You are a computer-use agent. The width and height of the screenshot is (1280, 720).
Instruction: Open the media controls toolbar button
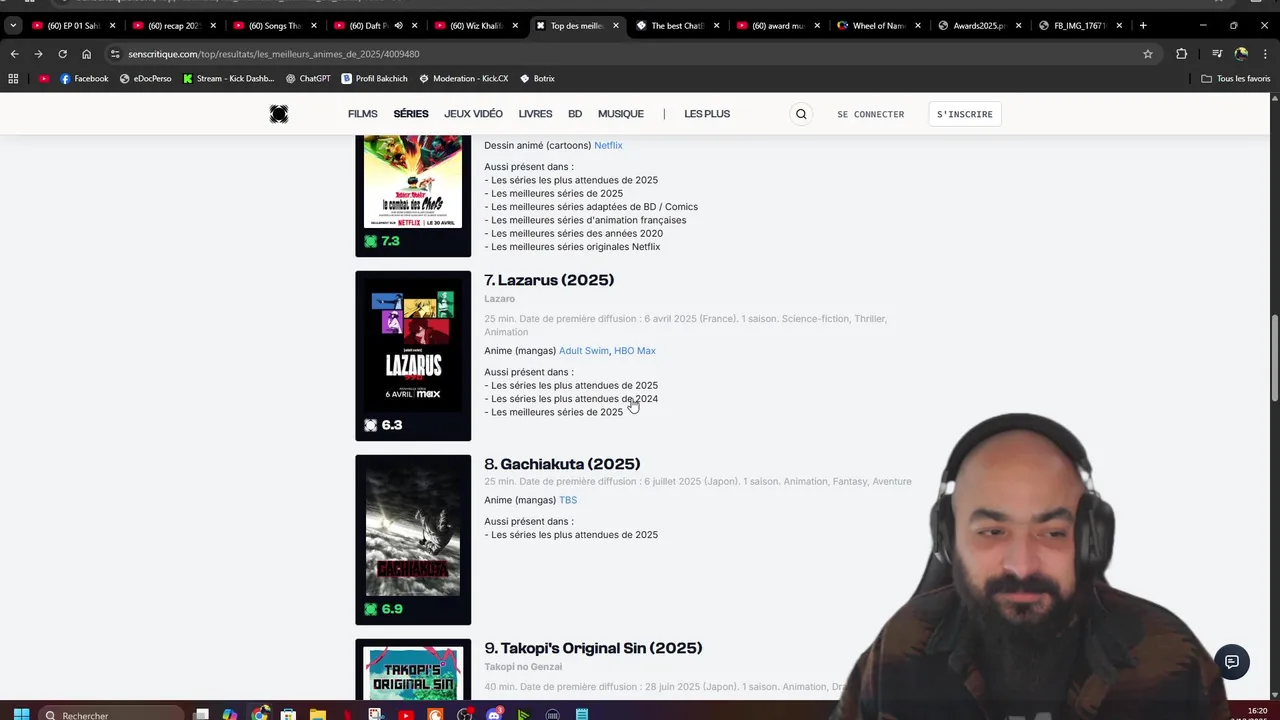click(1217, 54)
